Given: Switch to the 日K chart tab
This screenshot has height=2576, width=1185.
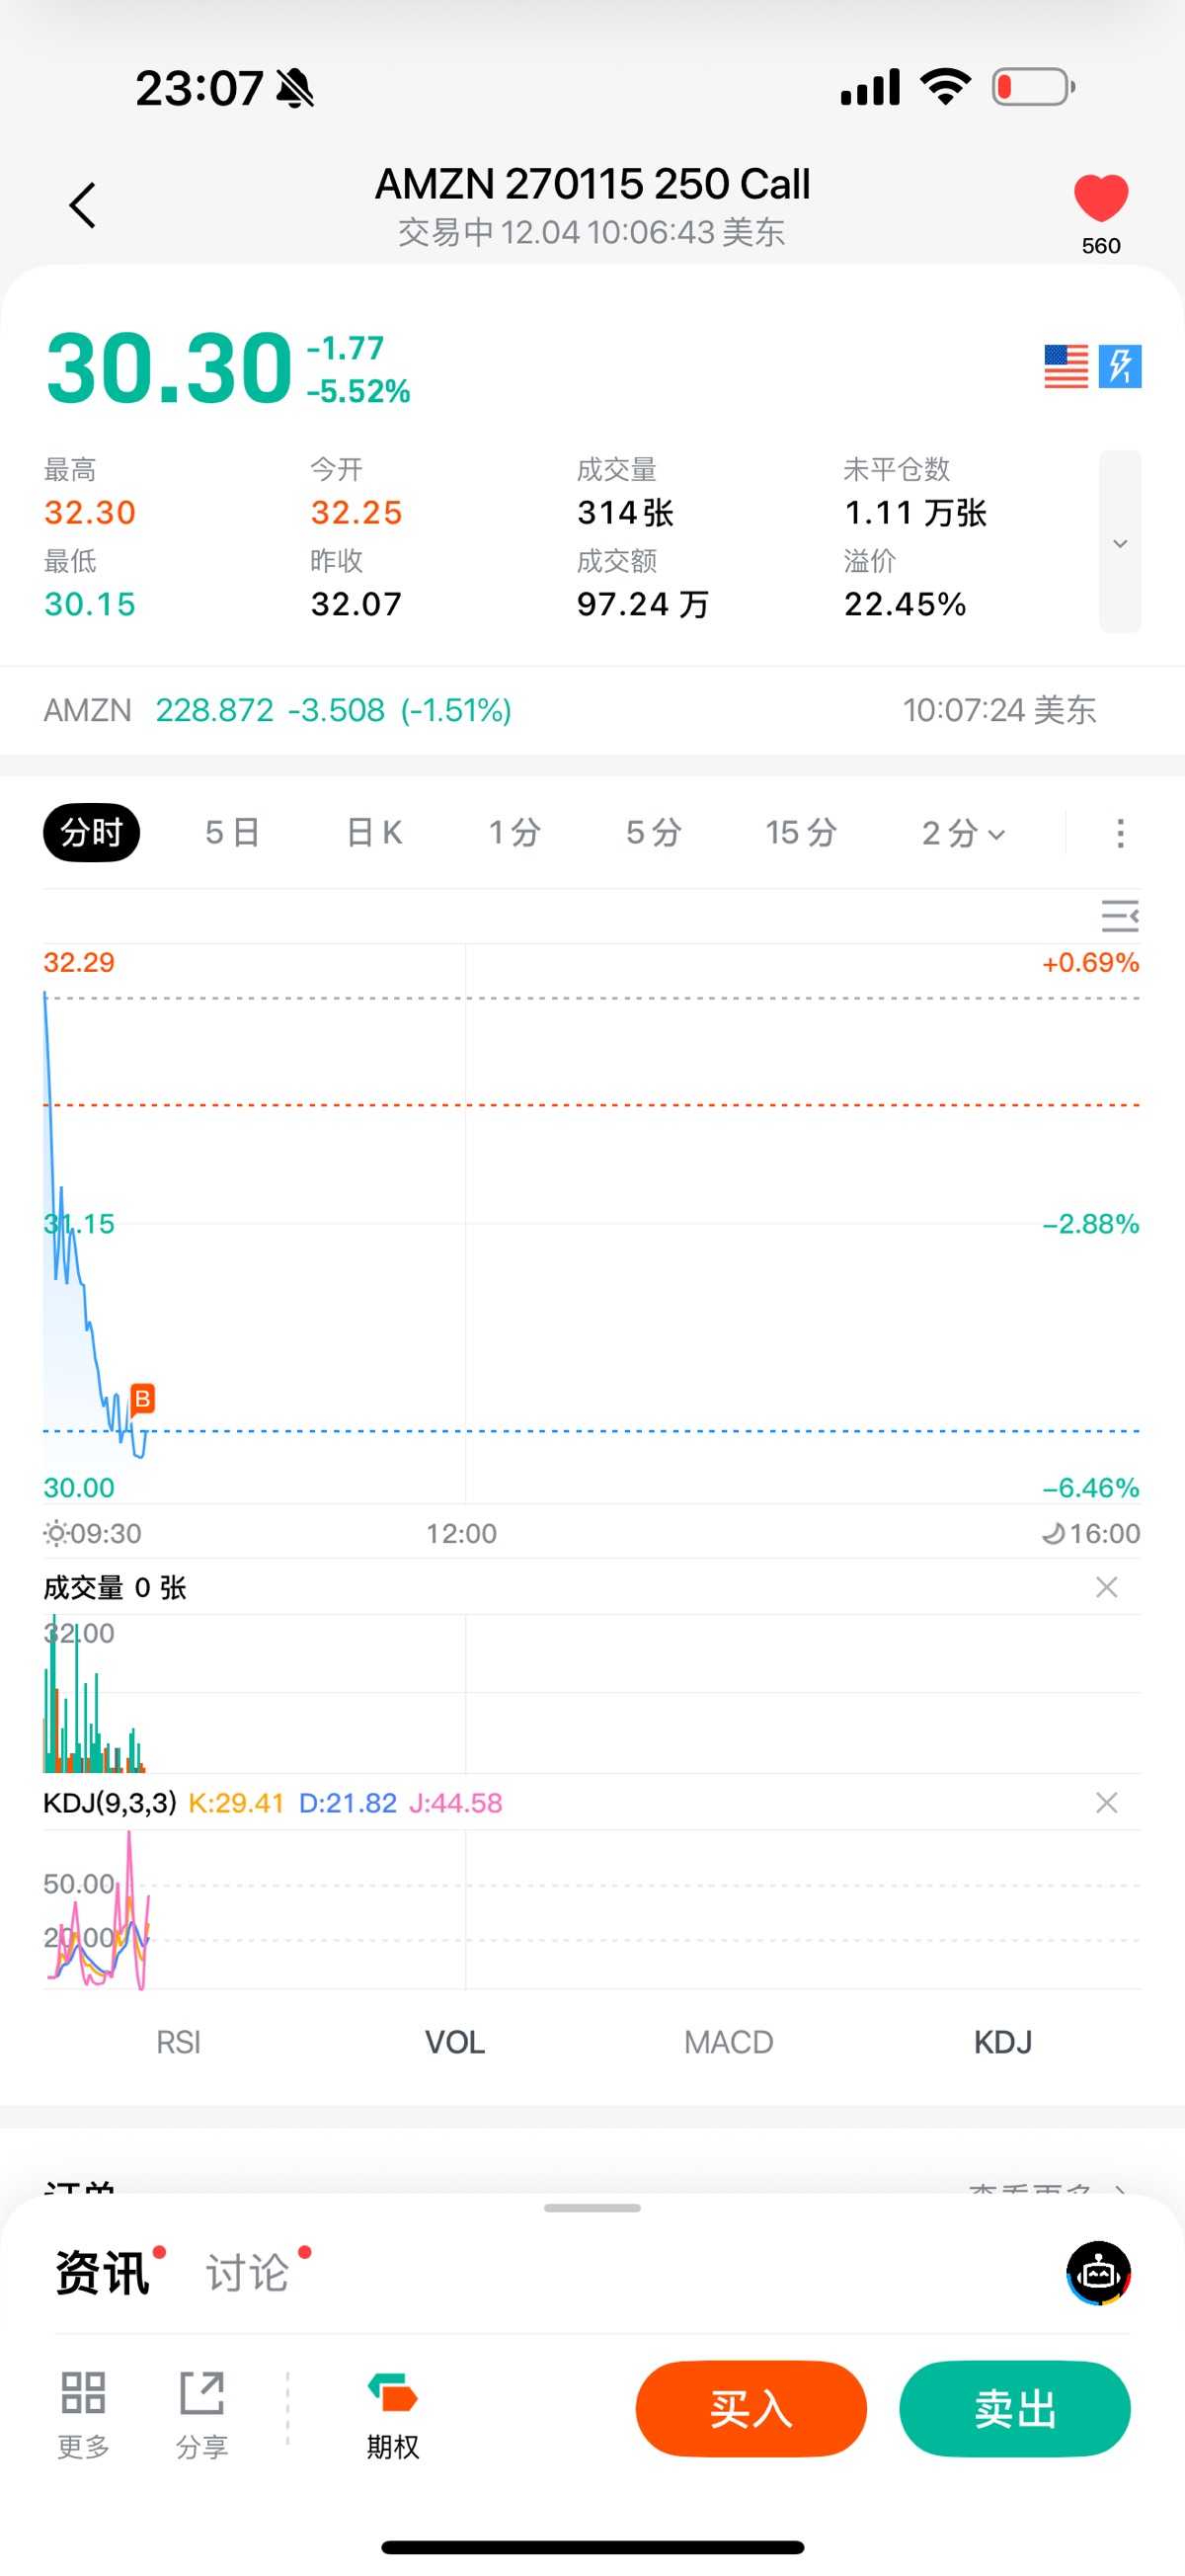Looking at the screenshot, I should (x=374, y=833).
